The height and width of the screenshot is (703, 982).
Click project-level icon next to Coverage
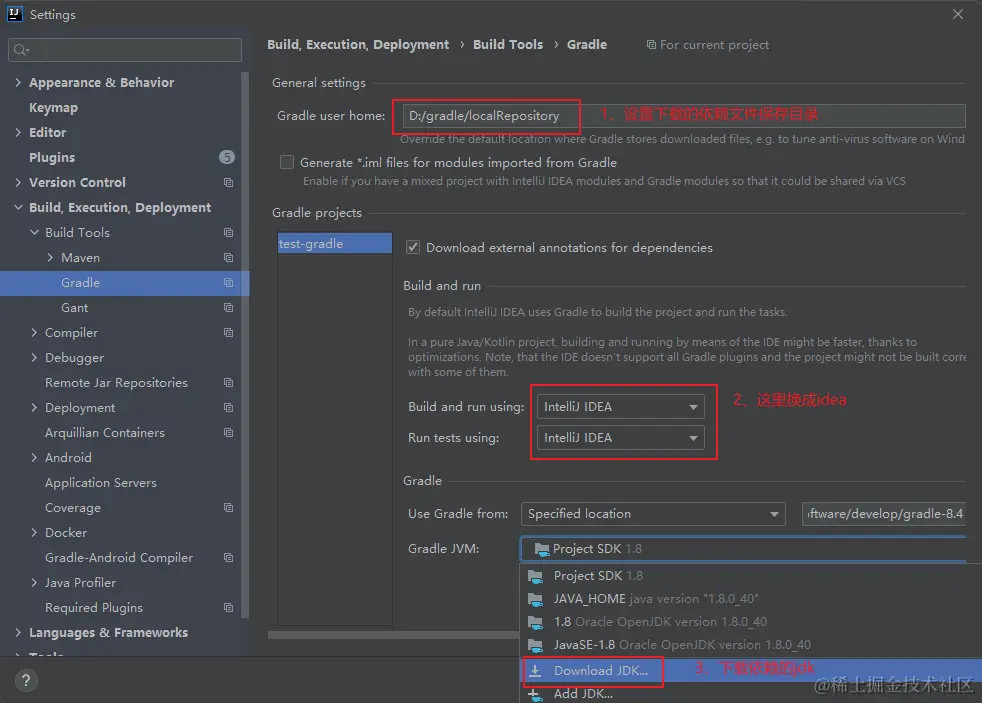tap(229, 508)
